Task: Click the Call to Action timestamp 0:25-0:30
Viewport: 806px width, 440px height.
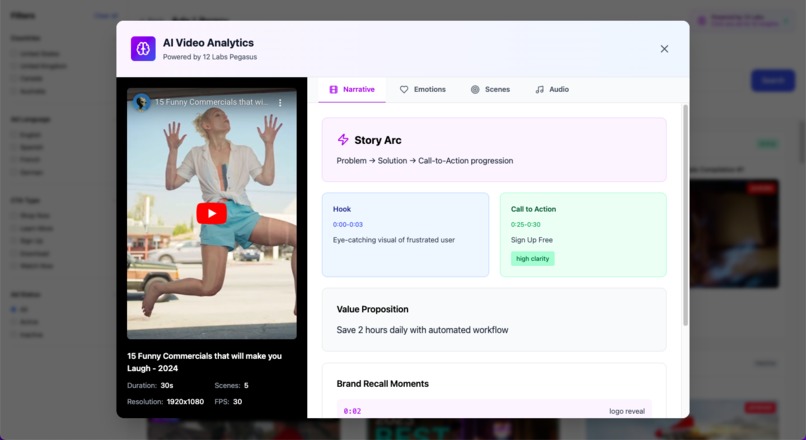Action: point(525,225)
